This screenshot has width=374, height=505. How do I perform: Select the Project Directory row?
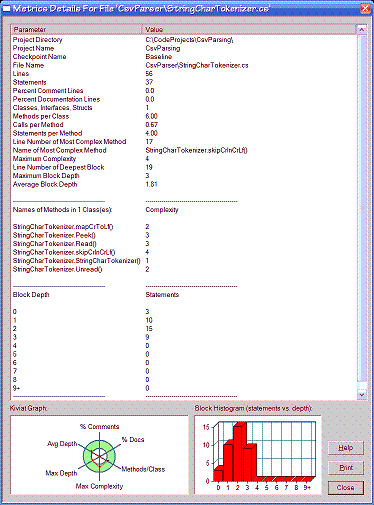(x=184, y=40)
